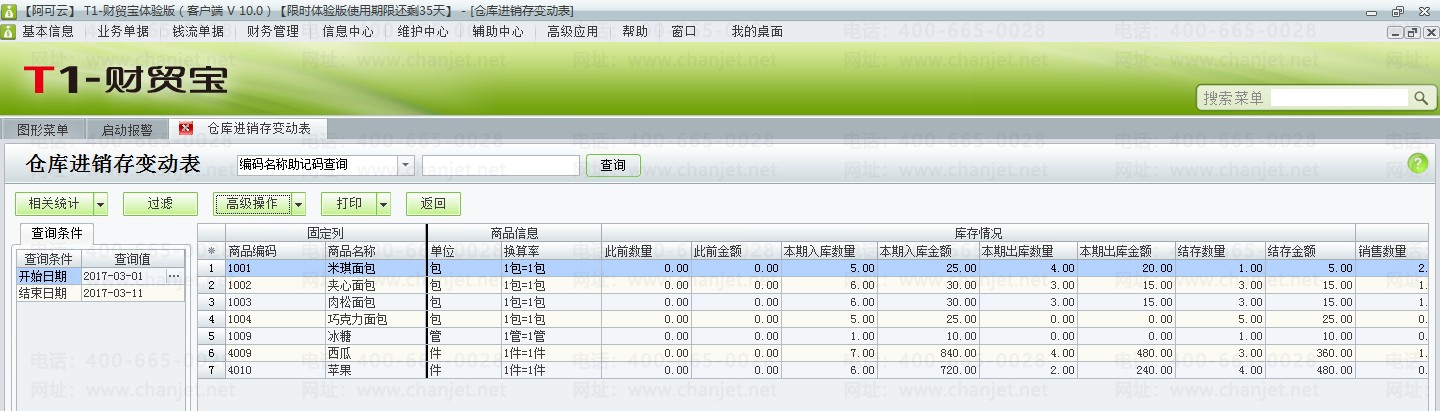Screen dimensions: 1440x411
Task: Click the 此前数量 column header
Action: click(646, 251)
